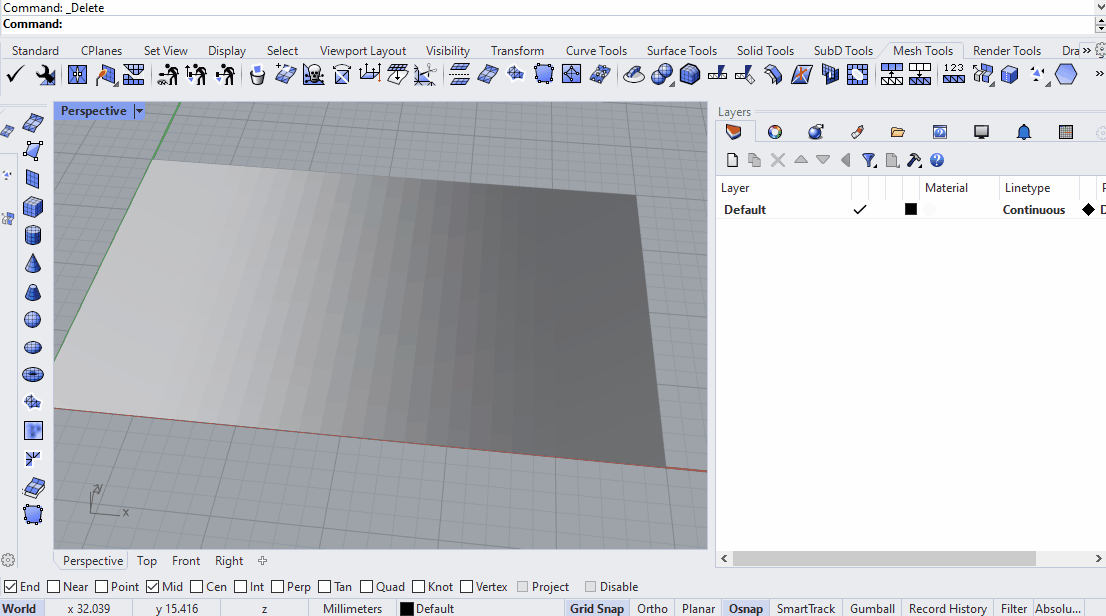Click the blue hexagon polygon icon
Viewport: 1106px width, 616px height.
tap(1066, 74)
